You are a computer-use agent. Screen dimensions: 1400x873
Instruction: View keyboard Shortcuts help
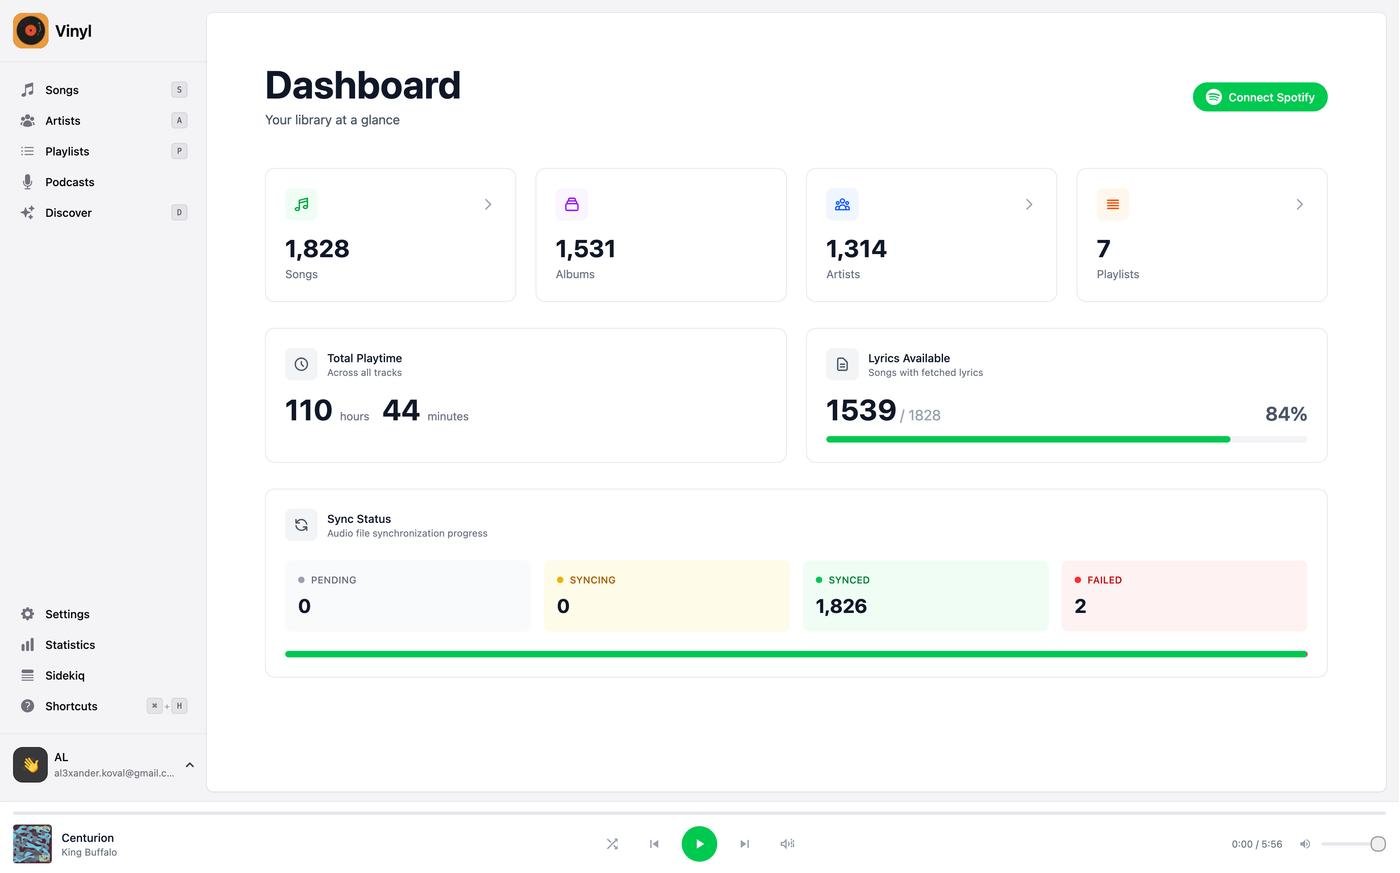(x=71, y=706)
